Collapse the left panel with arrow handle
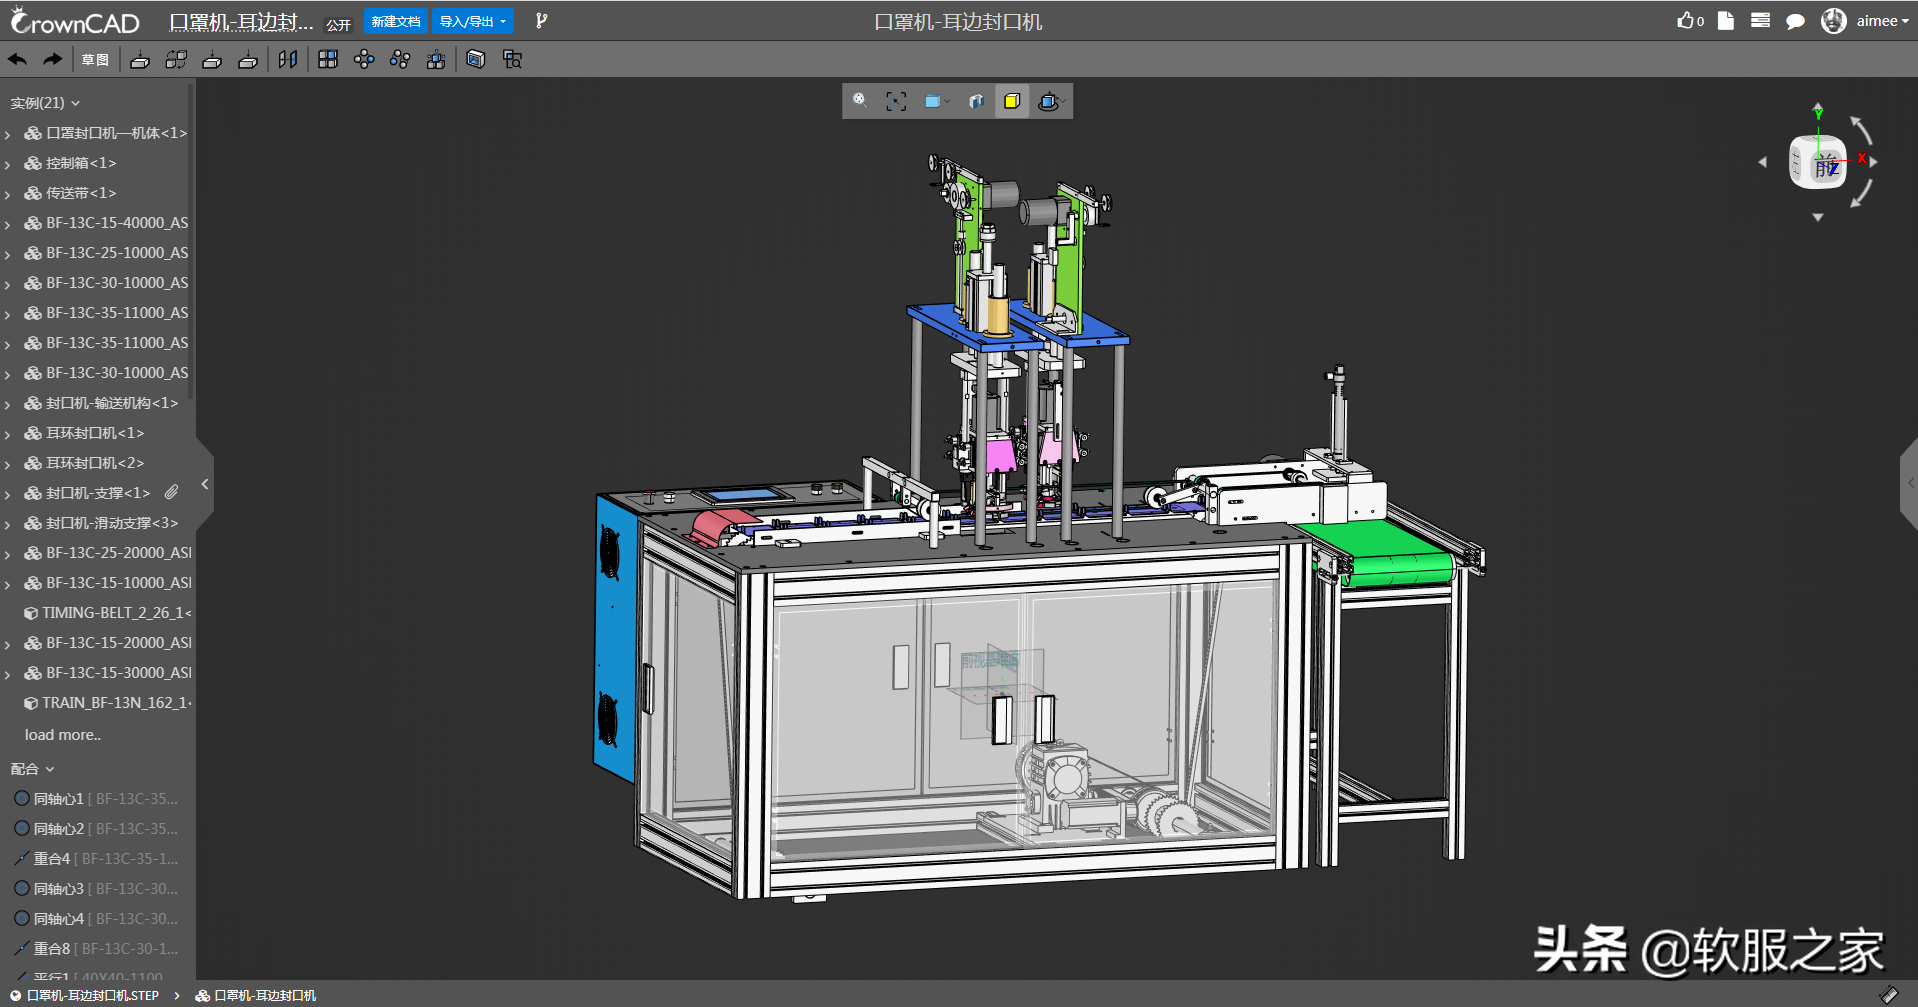Viewport: 1918px width, 1007px height. pyautogui.click(x=205, y=484)
